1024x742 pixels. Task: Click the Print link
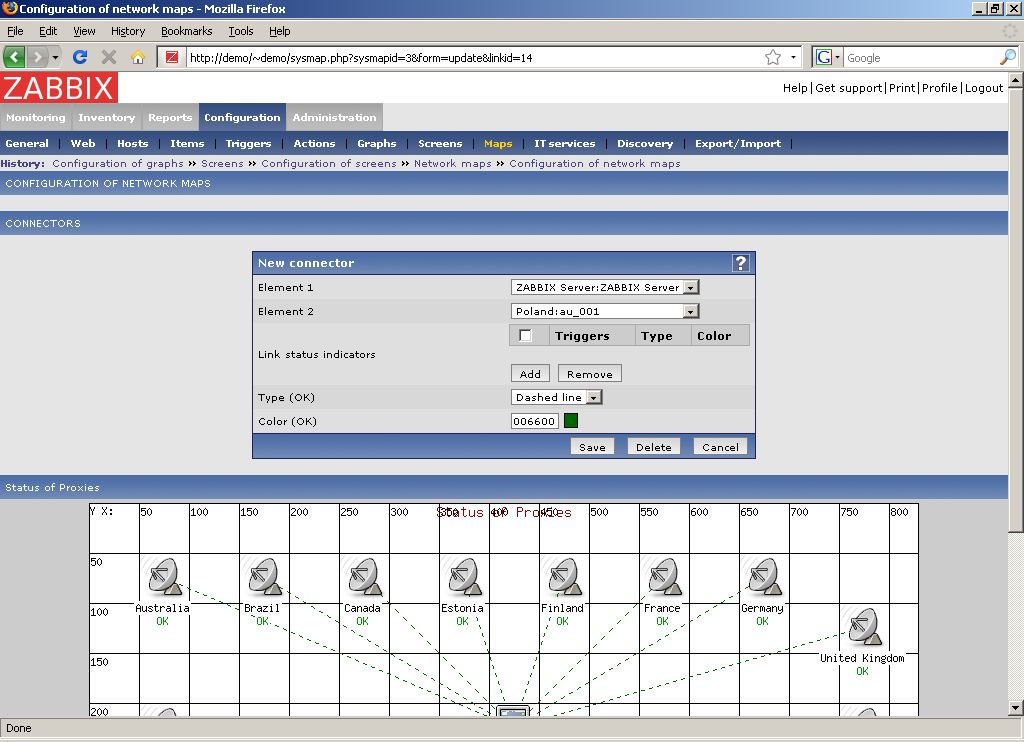click(x=902, y=88)
